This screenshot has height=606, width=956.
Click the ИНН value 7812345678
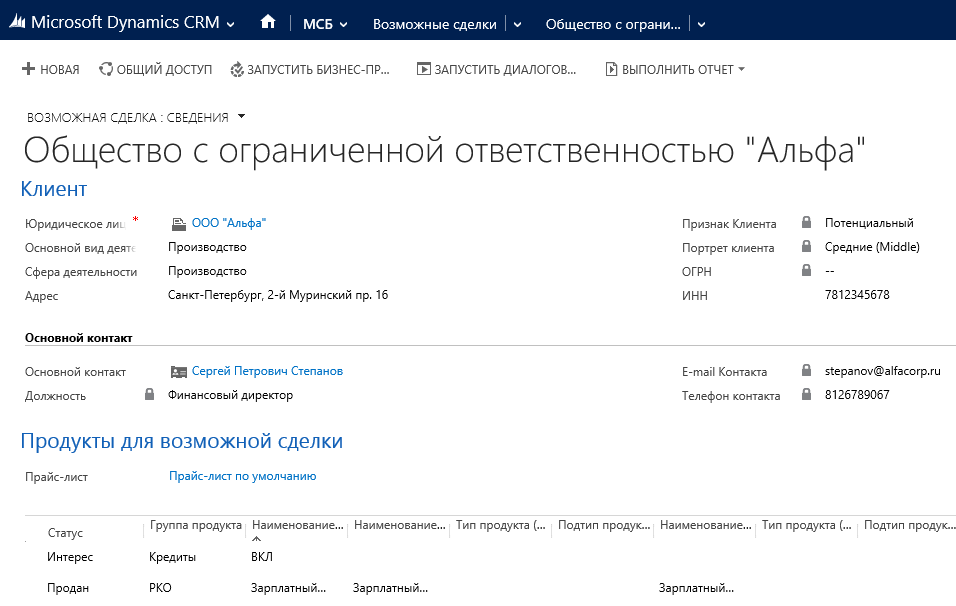[x=857, y=295]
